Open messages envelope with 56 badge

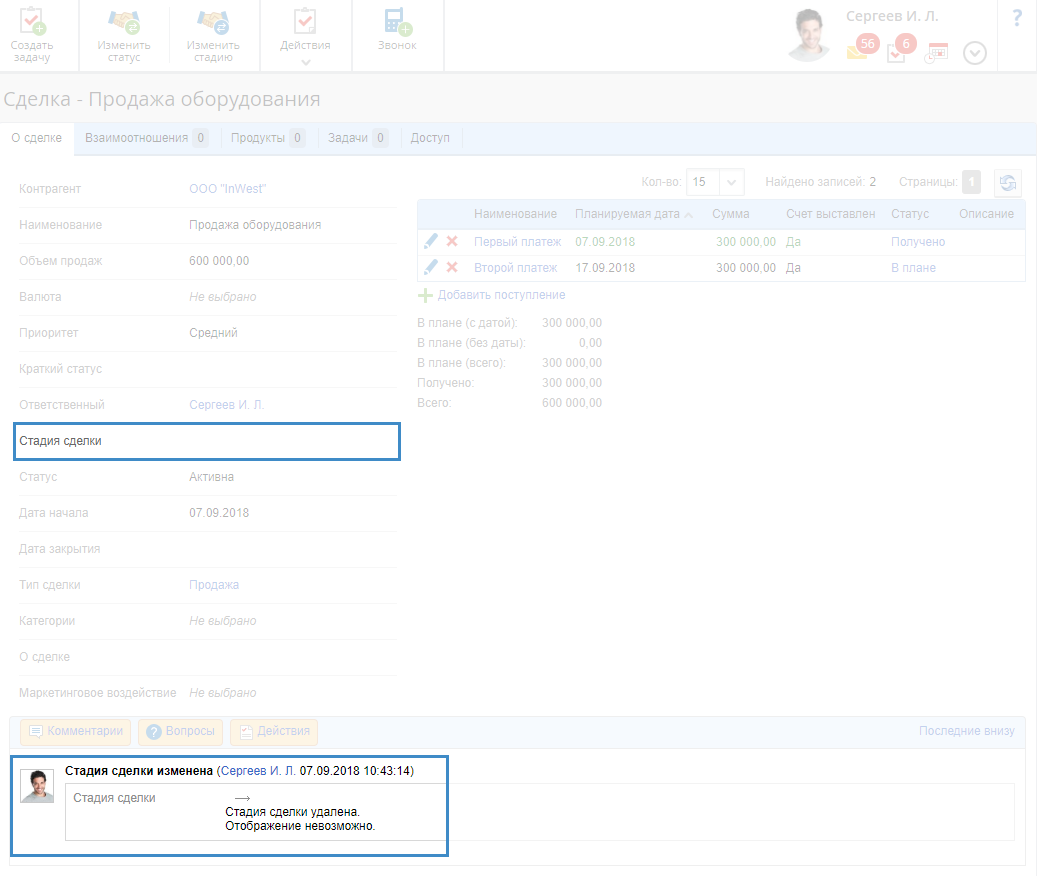tap(858, 52)
